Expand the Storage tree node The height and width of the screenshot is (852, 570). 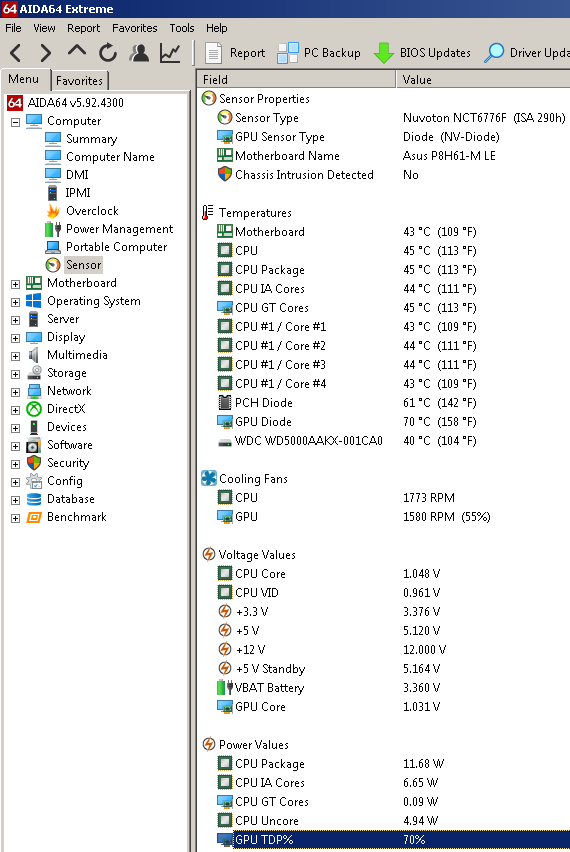(x=15, y=374)
